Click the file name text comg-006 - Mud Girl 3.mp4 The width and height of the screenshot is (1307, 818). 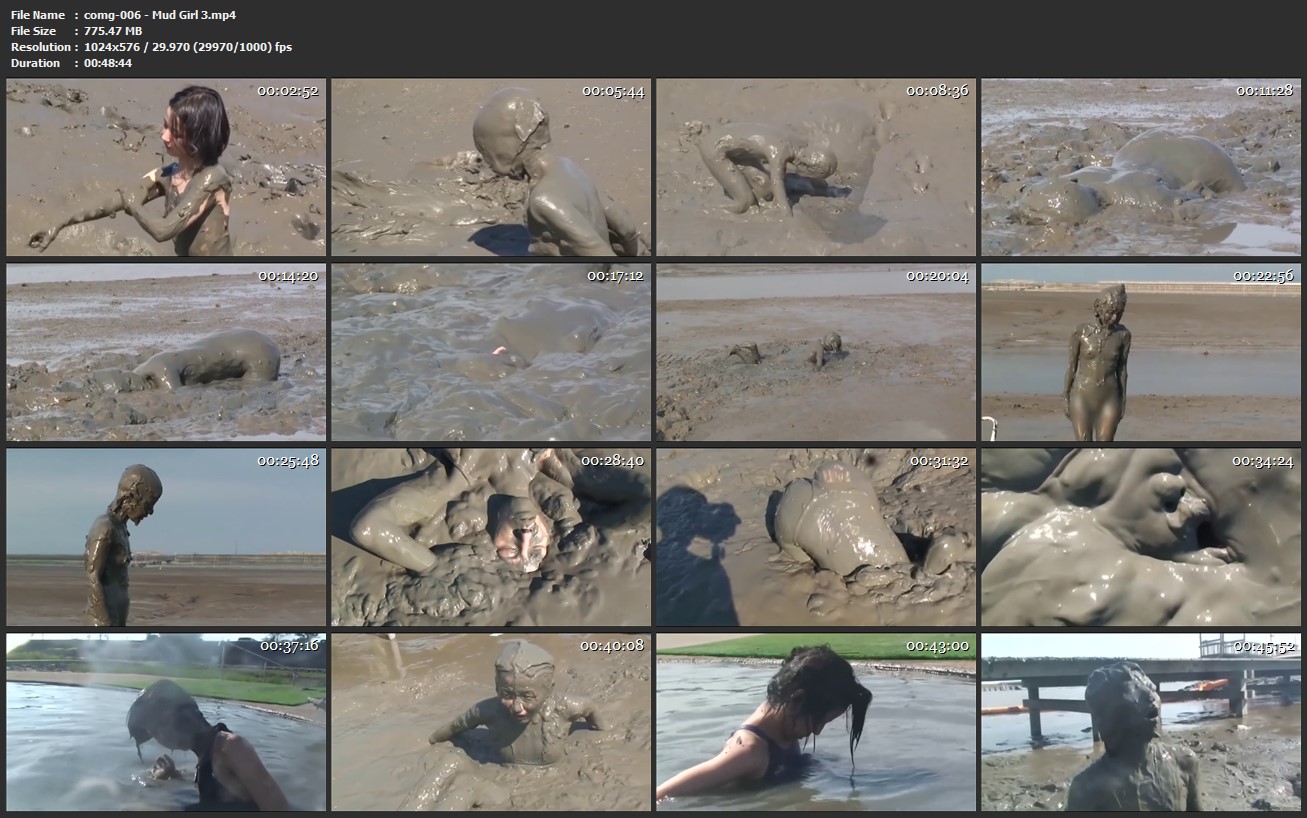[x=160, y=15]
